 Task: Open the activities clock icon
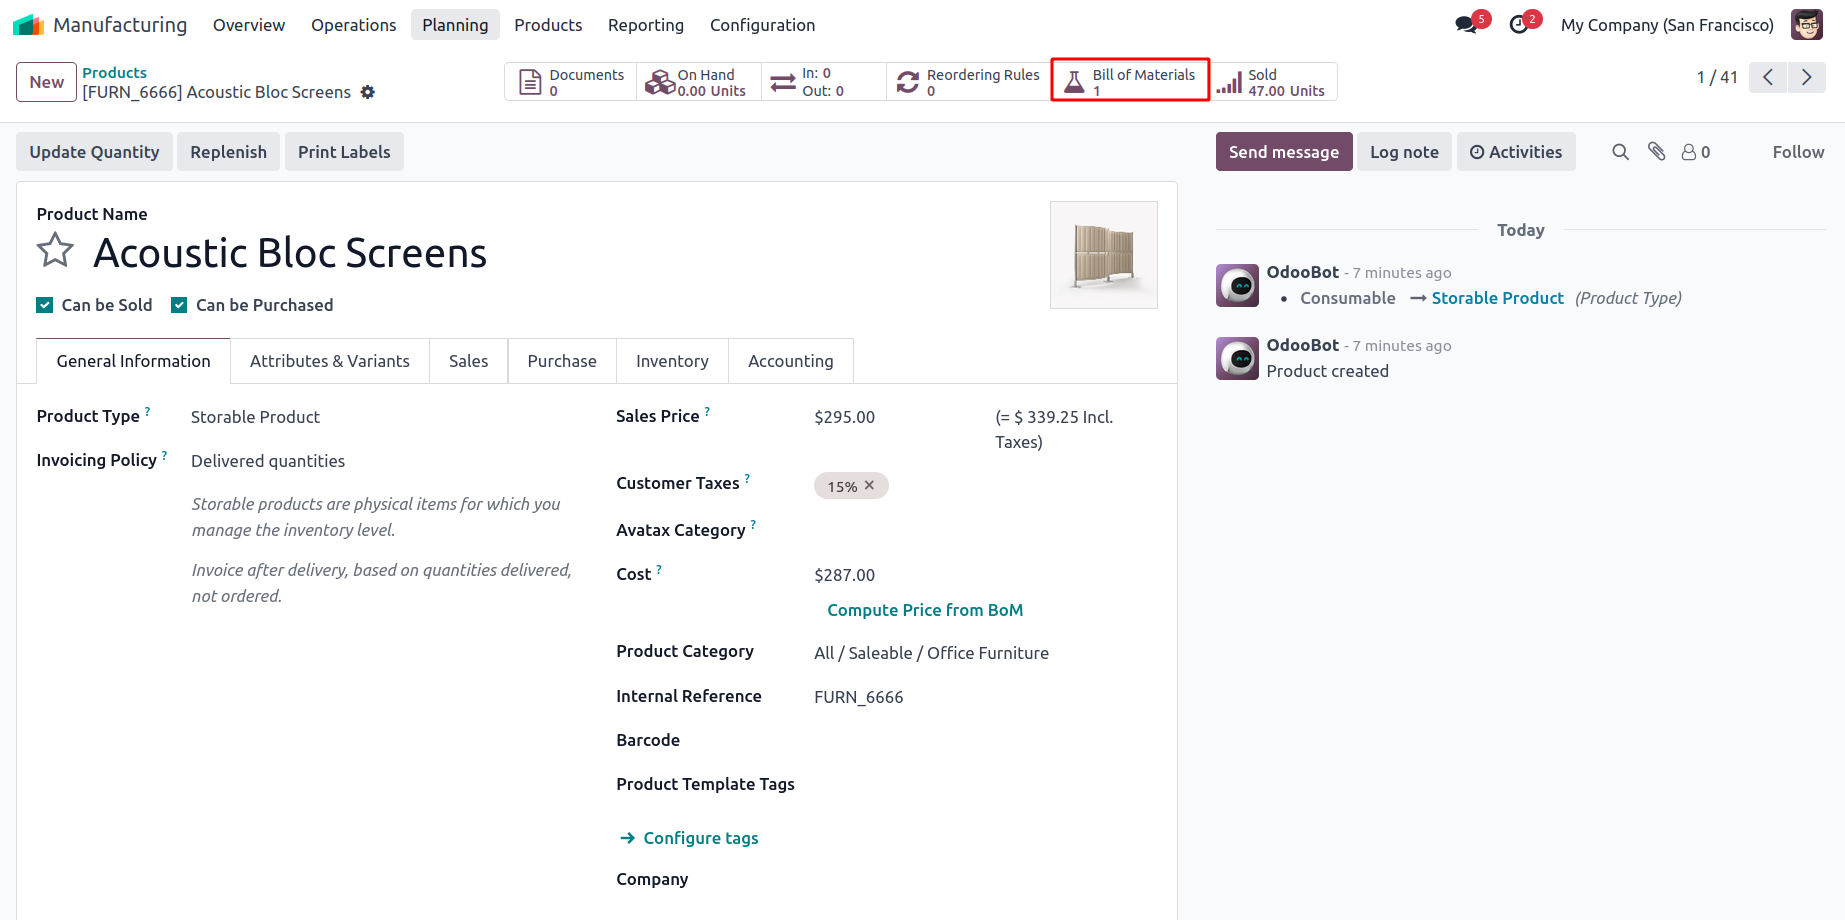click(1519, 25)
